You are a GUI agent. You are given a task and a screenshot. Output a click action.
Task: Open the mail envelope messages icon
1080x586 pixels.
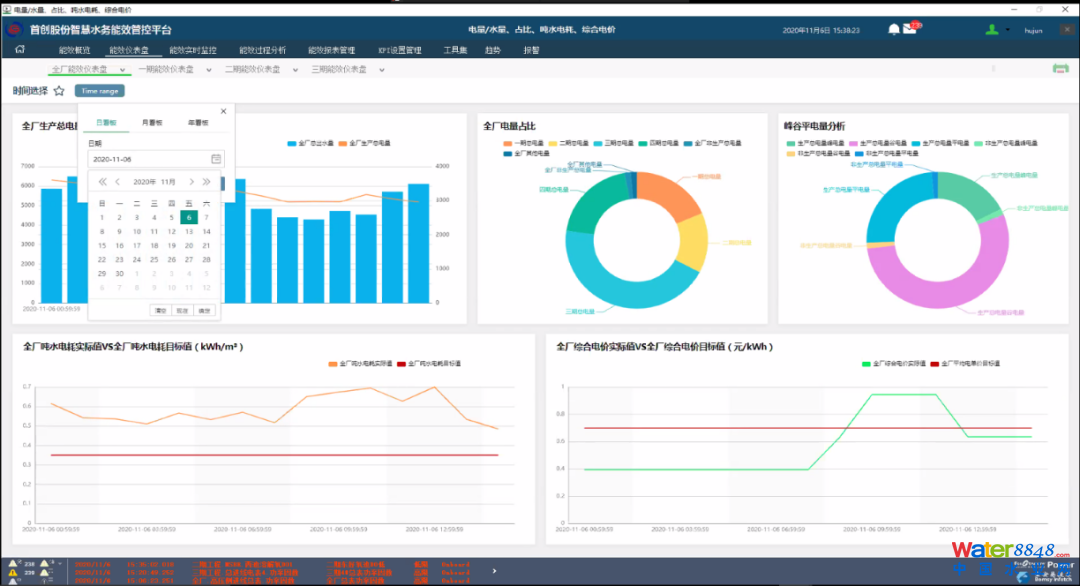point(909,30)
